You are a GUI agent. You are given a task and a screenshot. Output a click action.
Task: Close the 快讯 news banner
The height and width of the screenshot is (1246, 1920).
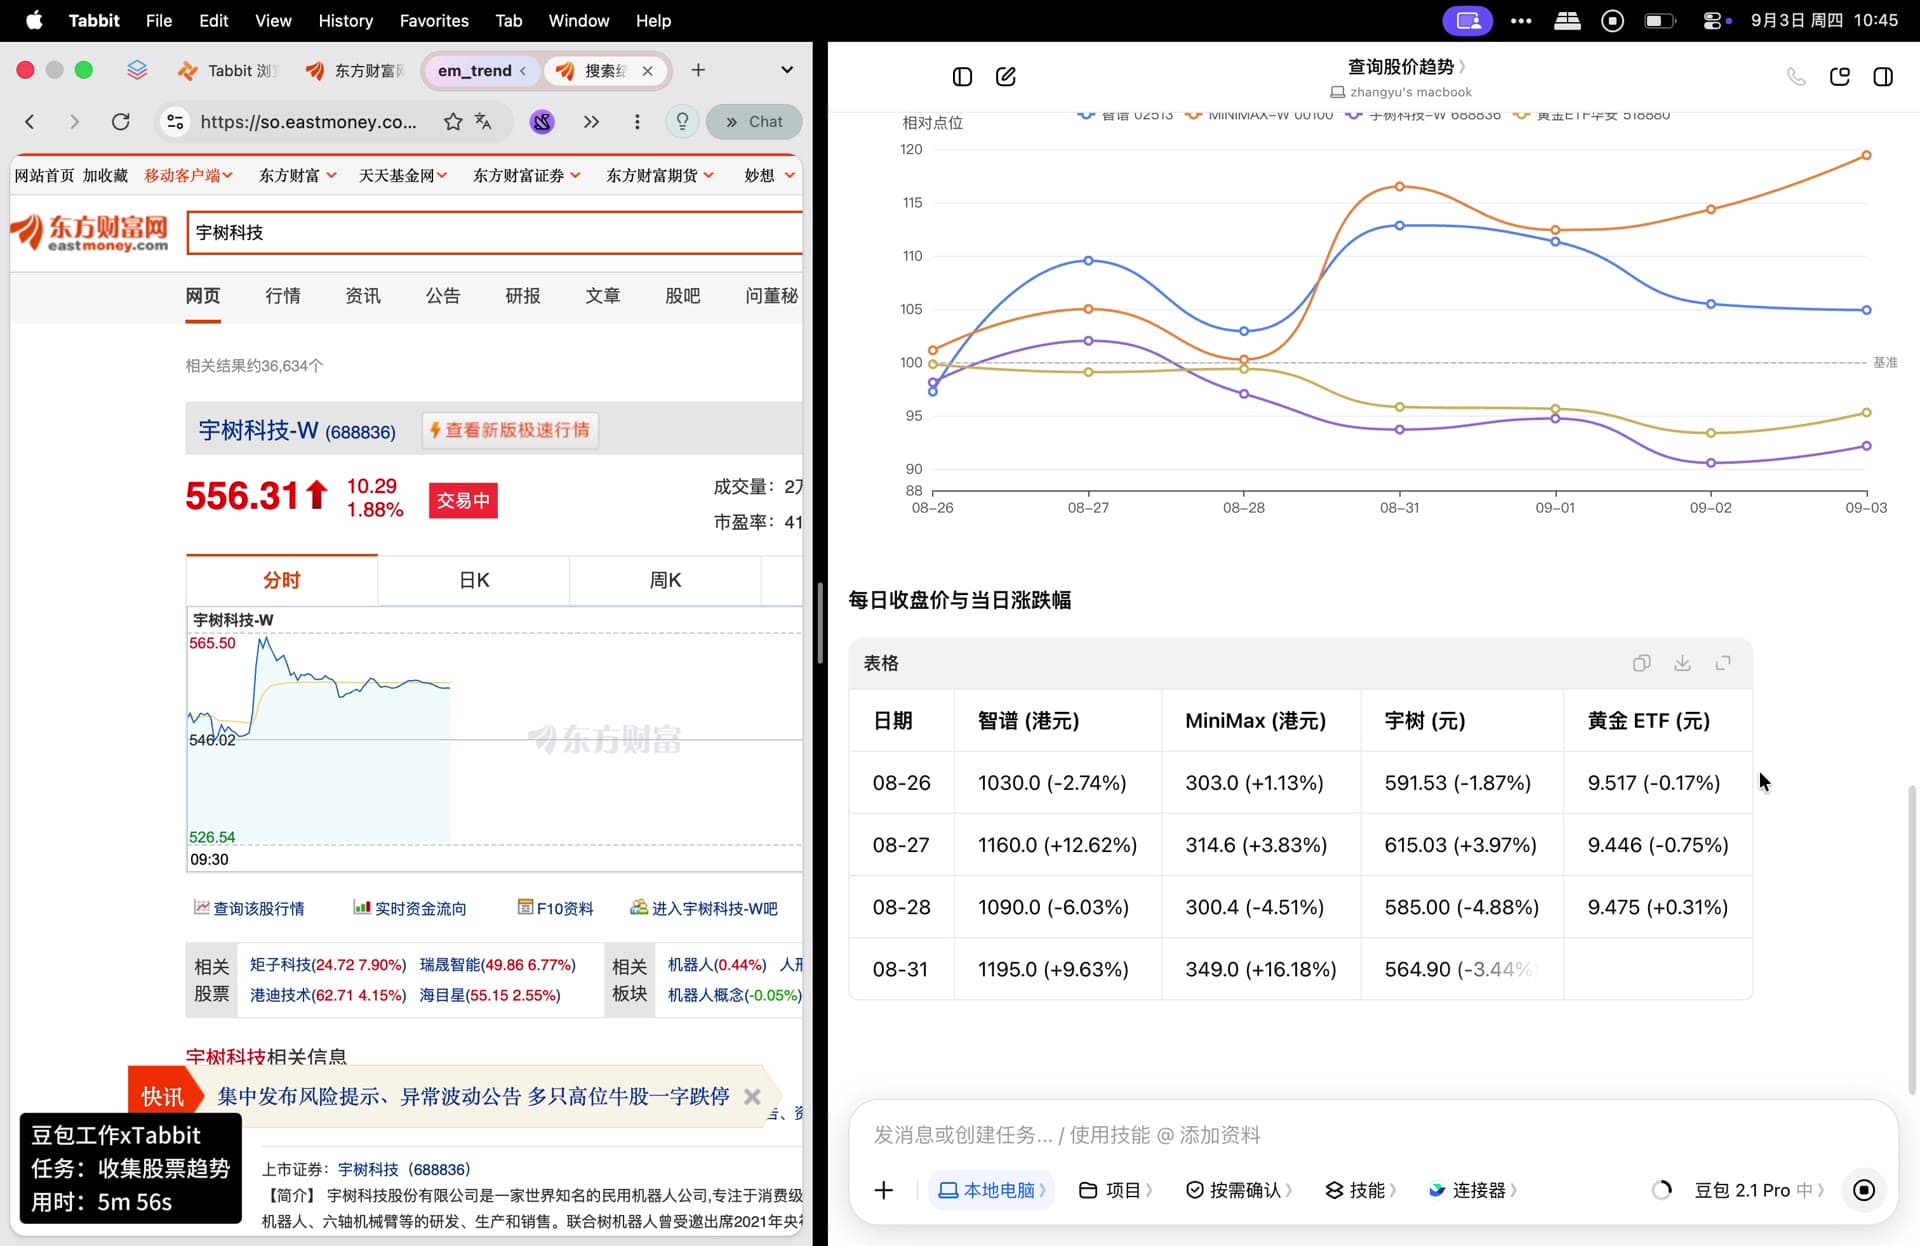(x=752, y=1097)
